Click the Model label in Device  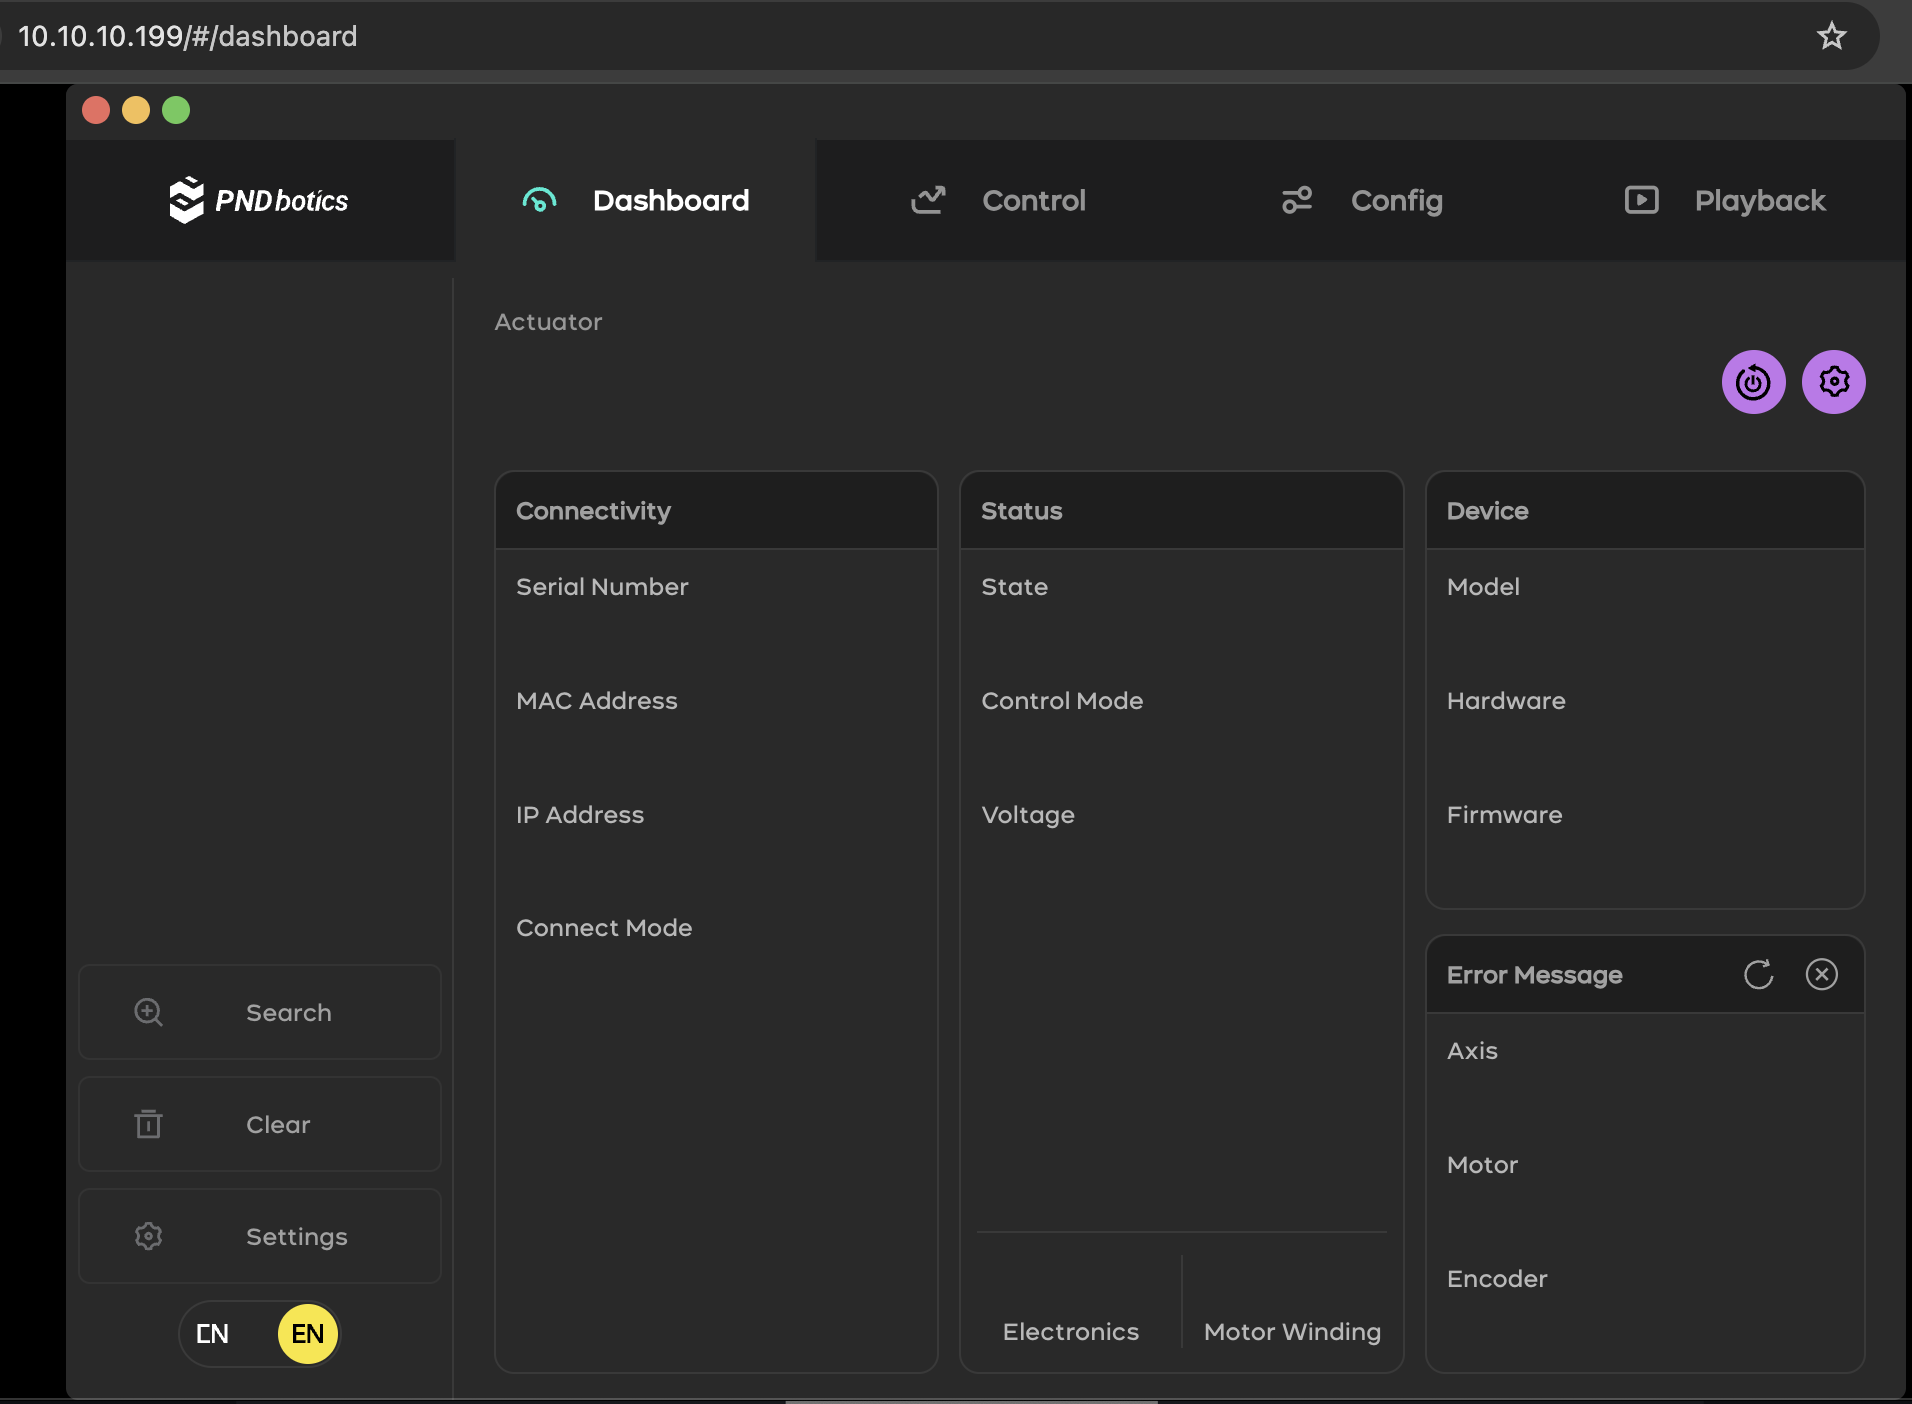coord(1483,587)
